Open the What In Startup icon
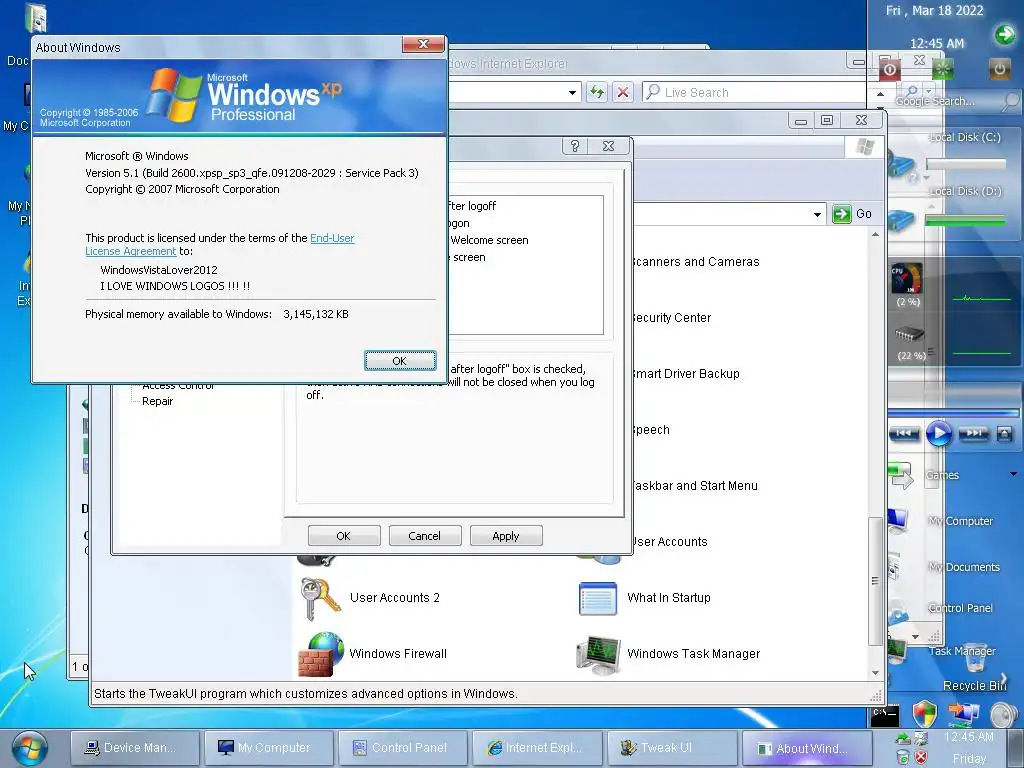The height and width of the screenshot is (768, 1024). 598,598
